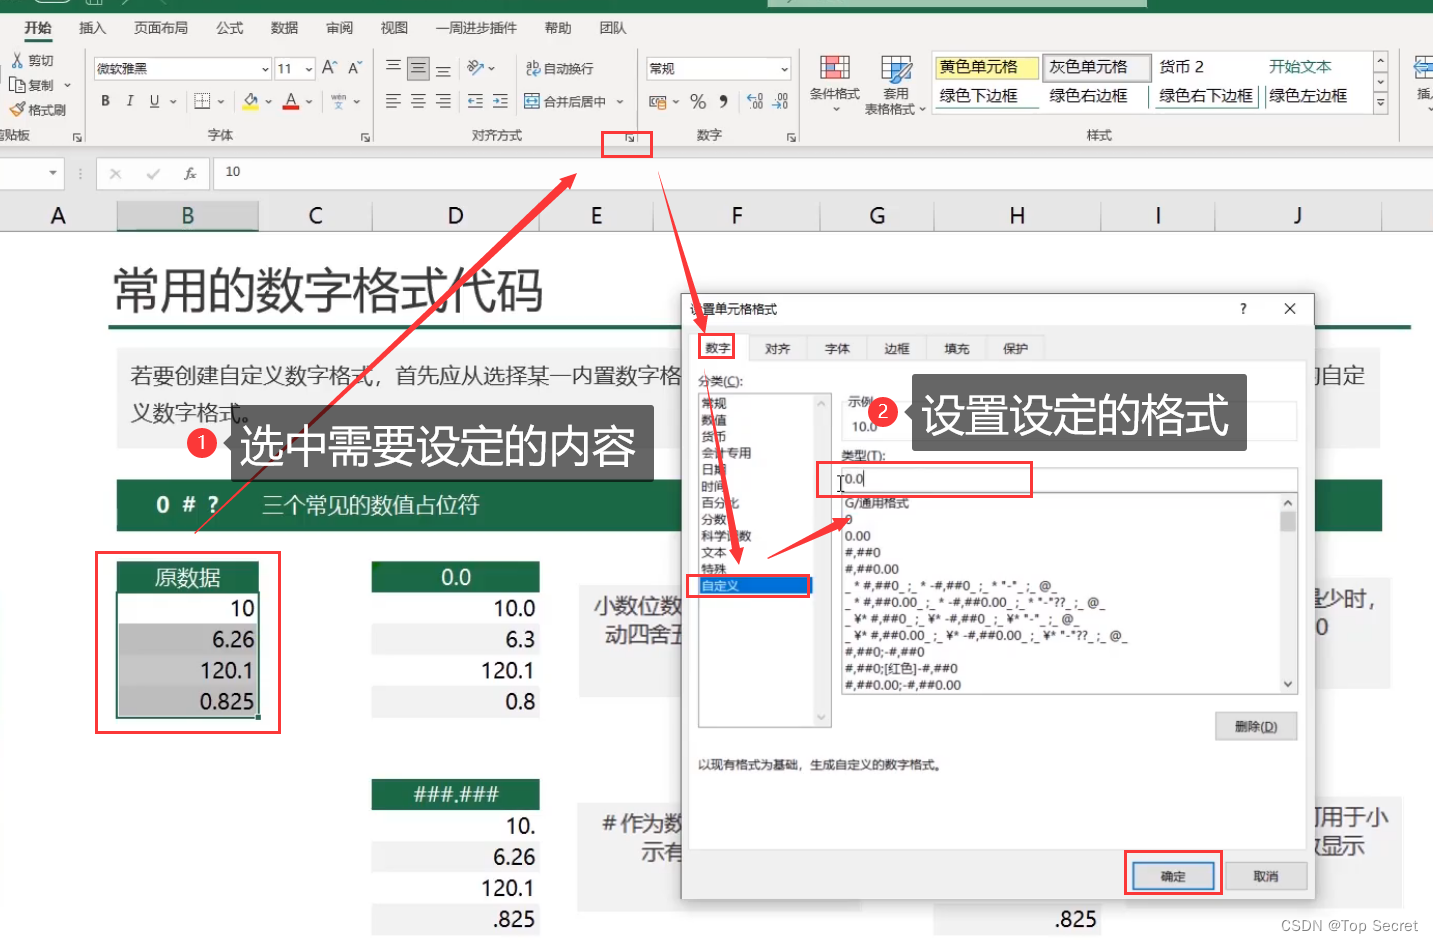The width and height of the screenshot is (1433, 943).
Task: Open the Name Box dropdown arrow
Action: (53, 173)
